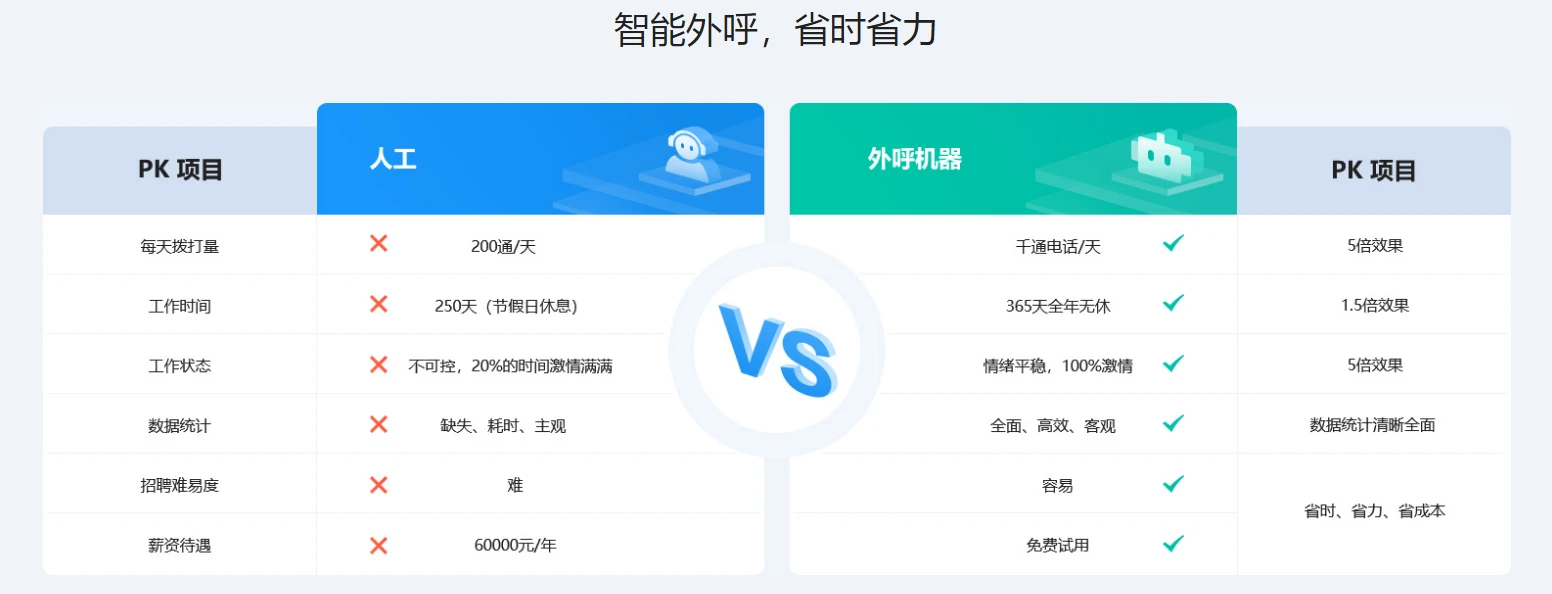Click the 免费试用 text

click(1057, 546)
